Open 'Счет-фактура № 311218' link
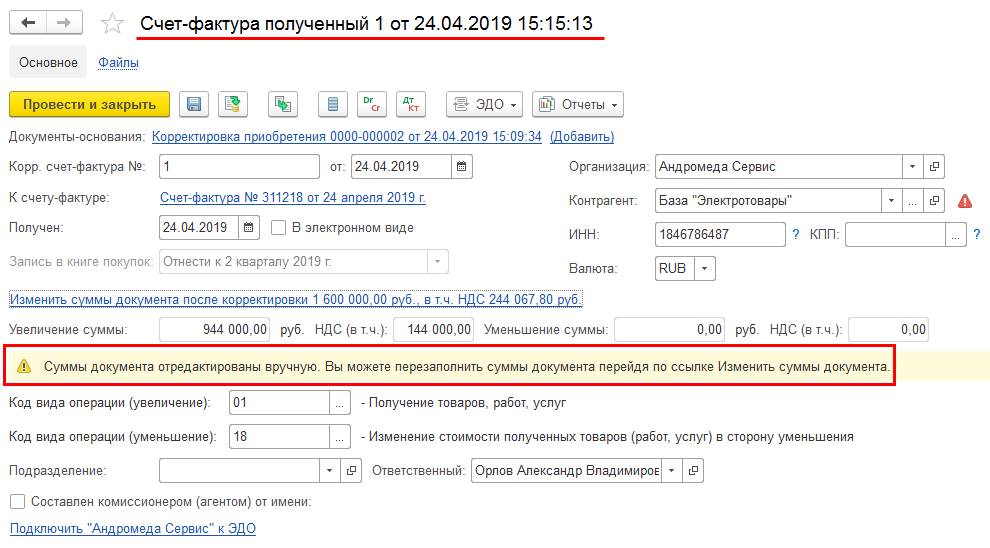Screen dimensions: 990x548 tap(292, 198)
